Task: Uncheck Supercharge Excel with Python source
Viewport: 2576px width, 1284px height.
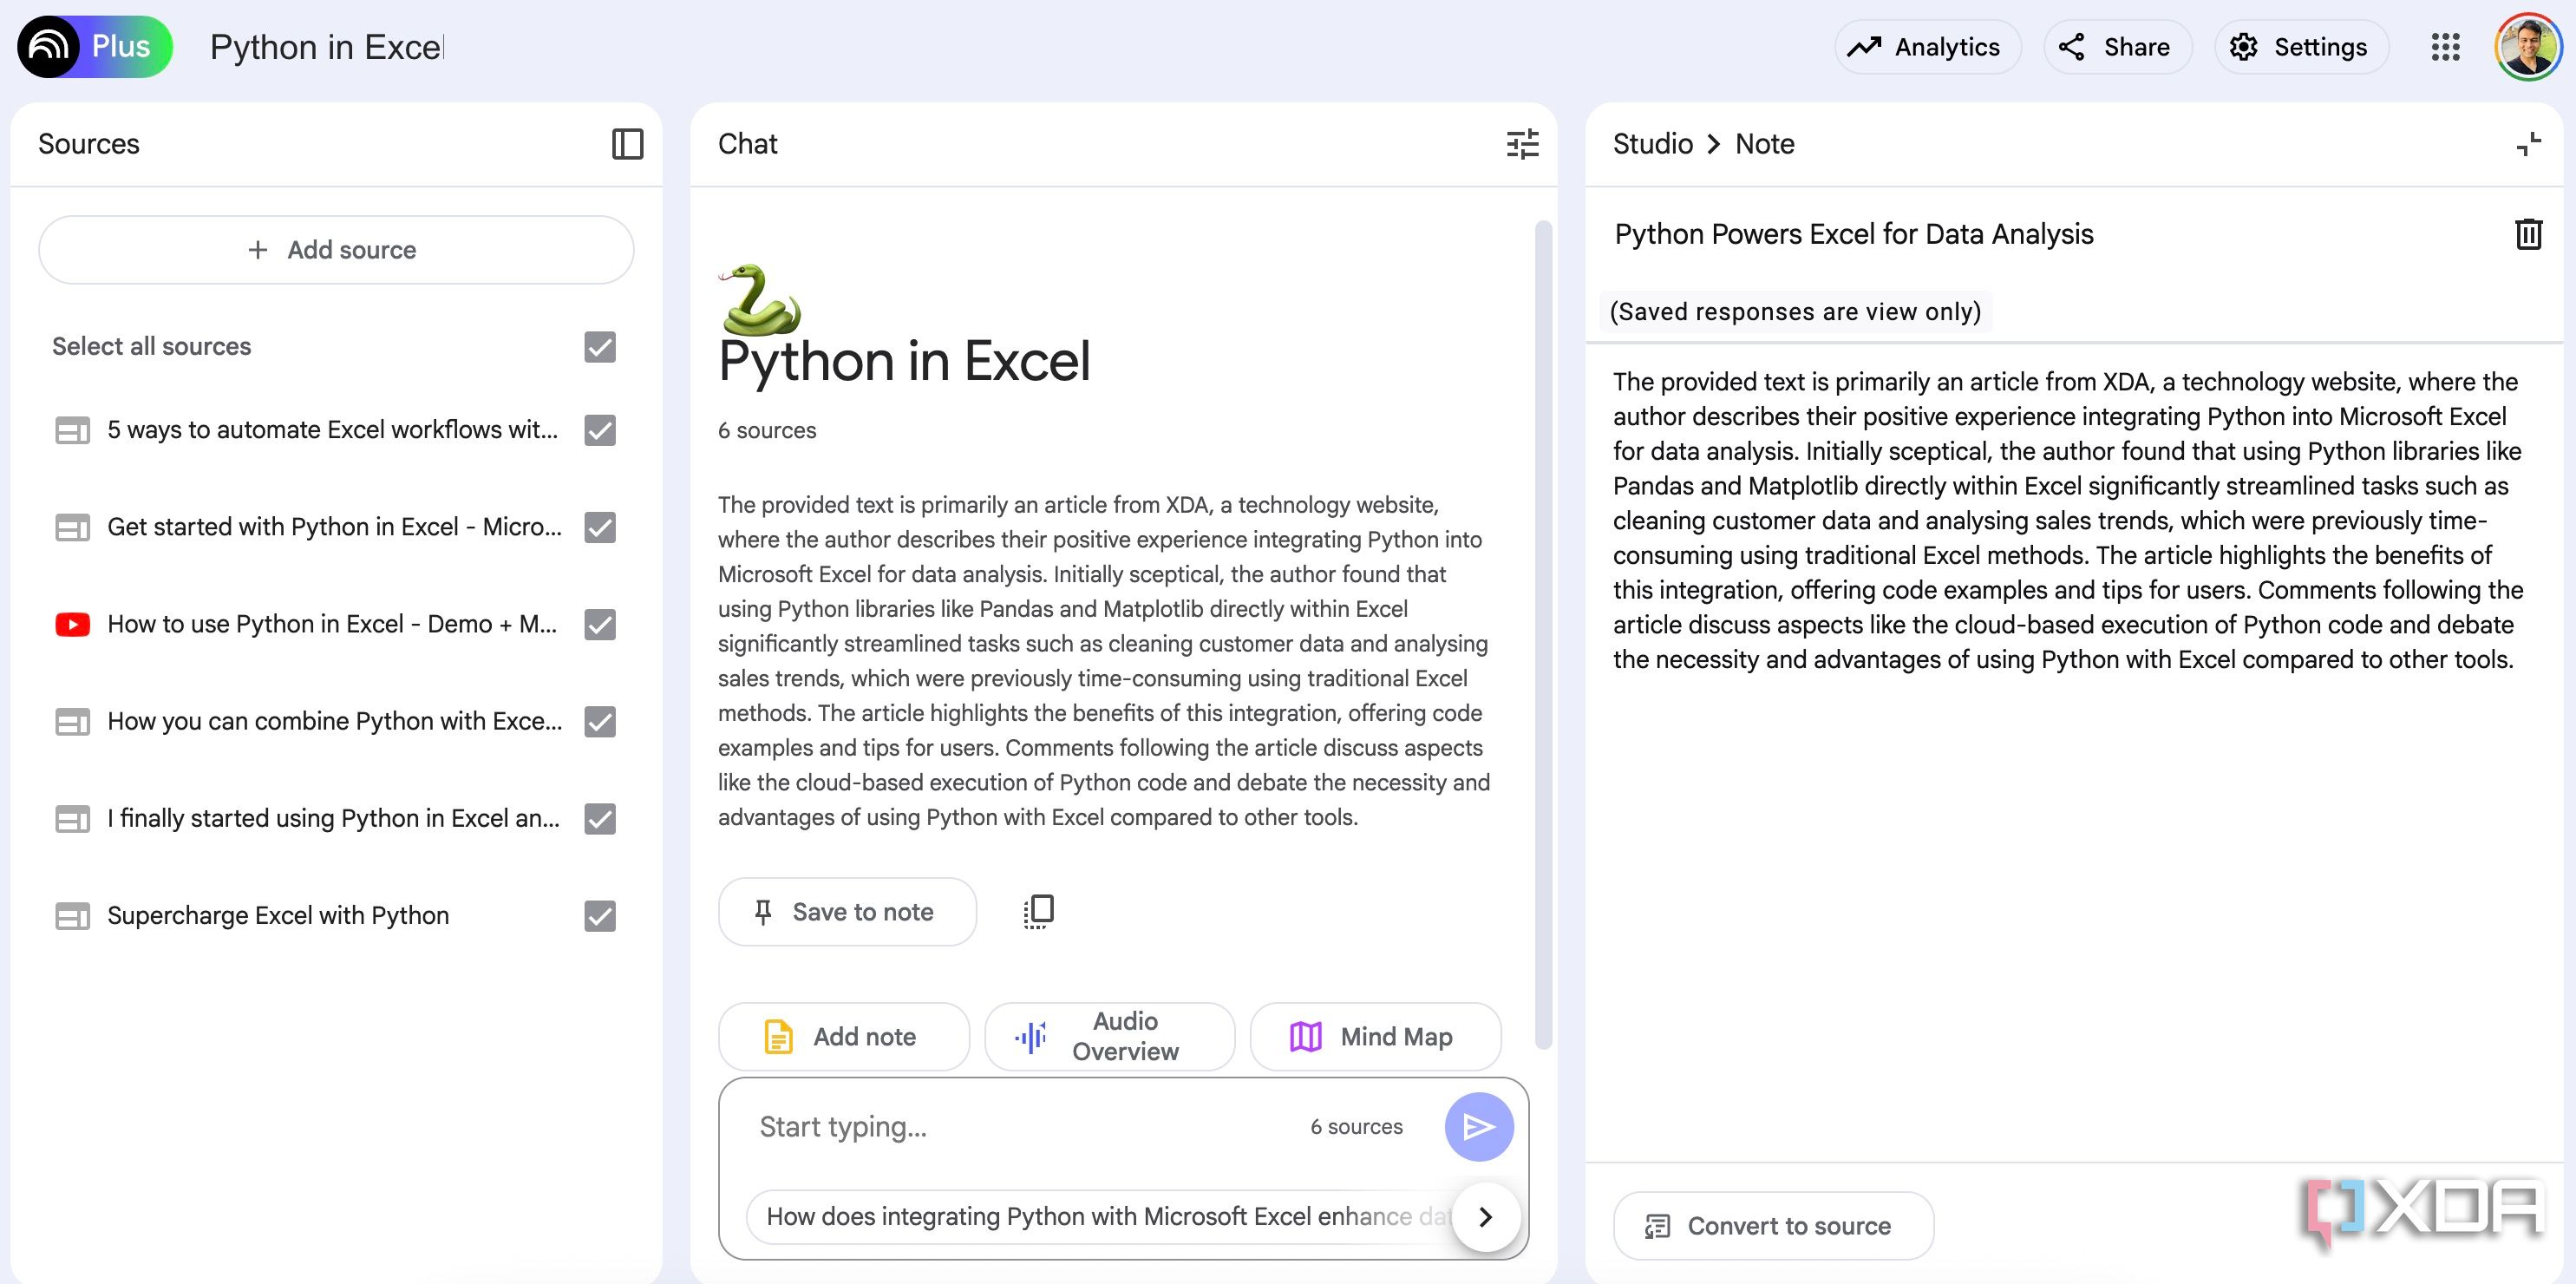Action: pyautogui.click(x=600, y=916)
